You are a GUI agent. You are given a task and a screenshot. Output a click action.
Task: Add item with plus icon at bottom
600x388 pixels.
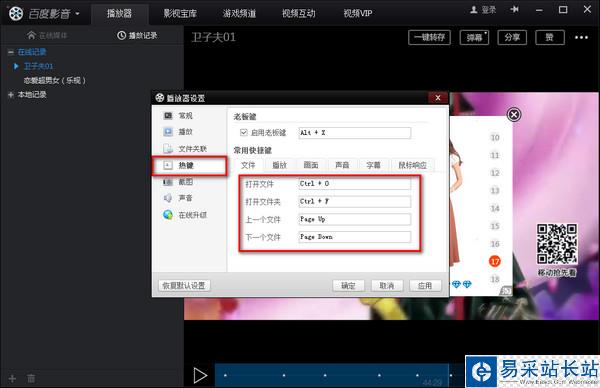[12, 379]
